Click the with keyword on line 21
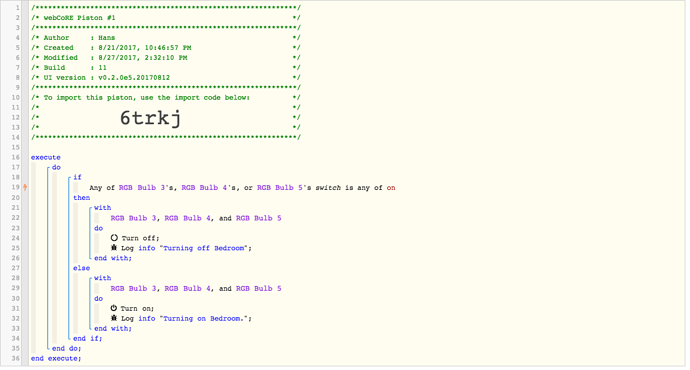Image resolution: width=690 pixels, height=370 pixels. [103, 208]
